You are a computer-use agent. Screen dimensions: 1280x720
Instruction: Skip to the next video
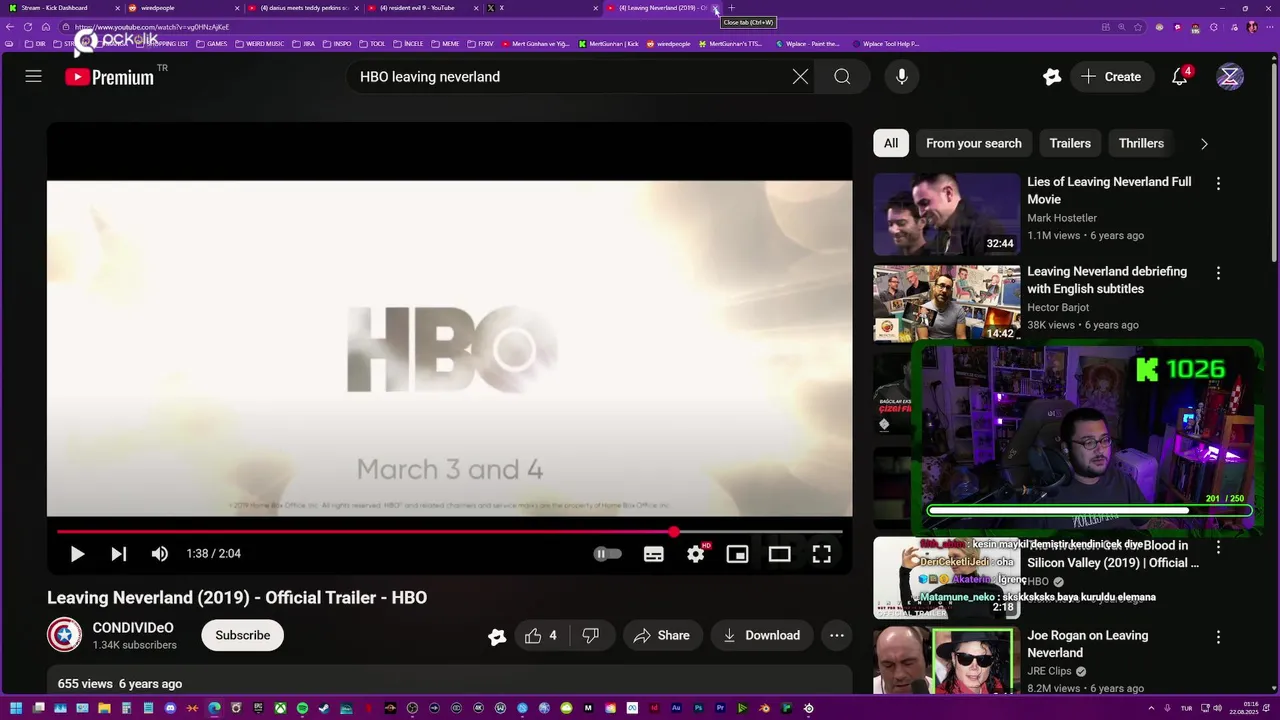coord(118,554)
